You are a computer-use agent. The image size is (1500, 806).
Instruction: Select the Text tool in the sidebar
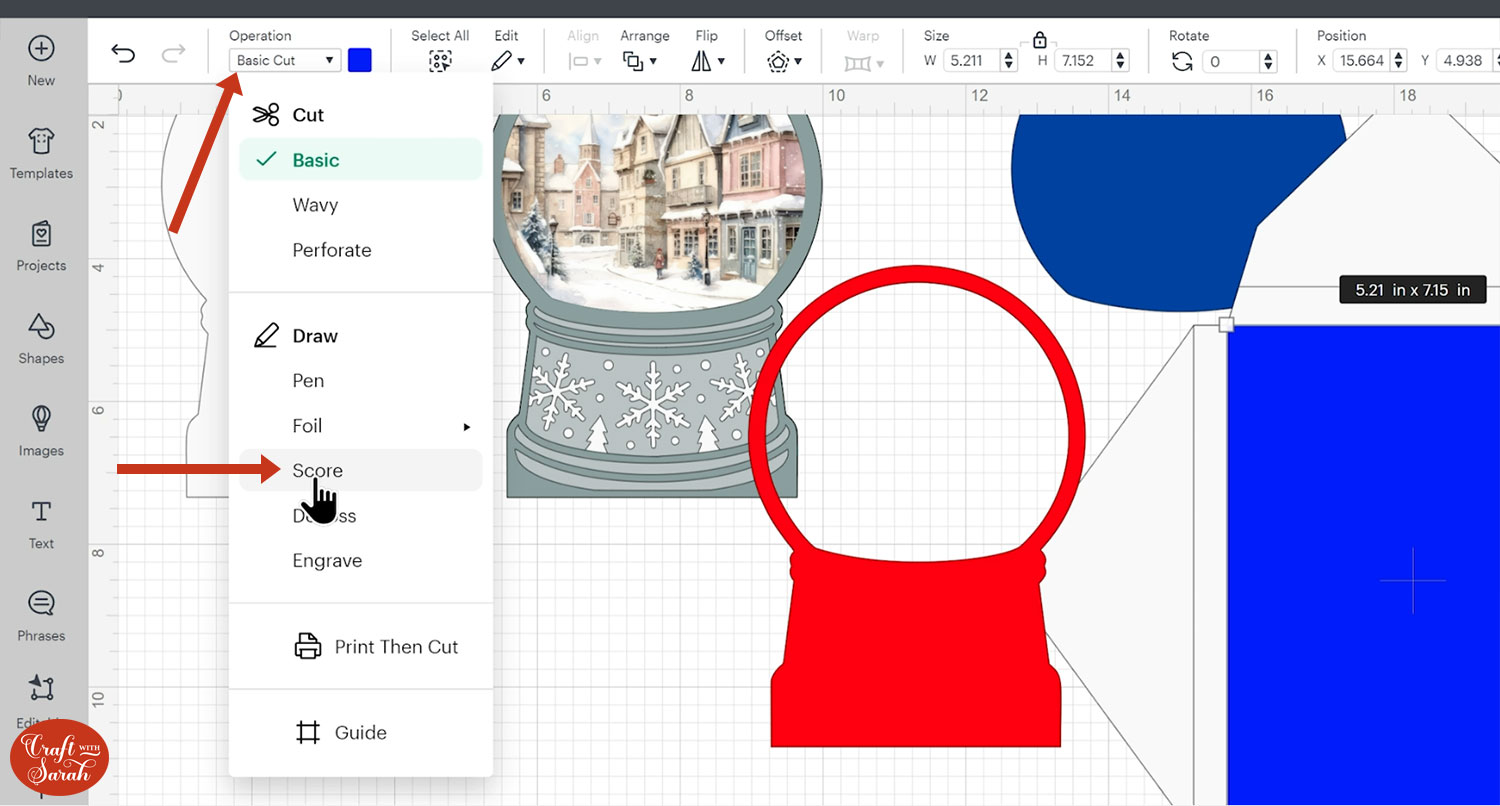41,523
